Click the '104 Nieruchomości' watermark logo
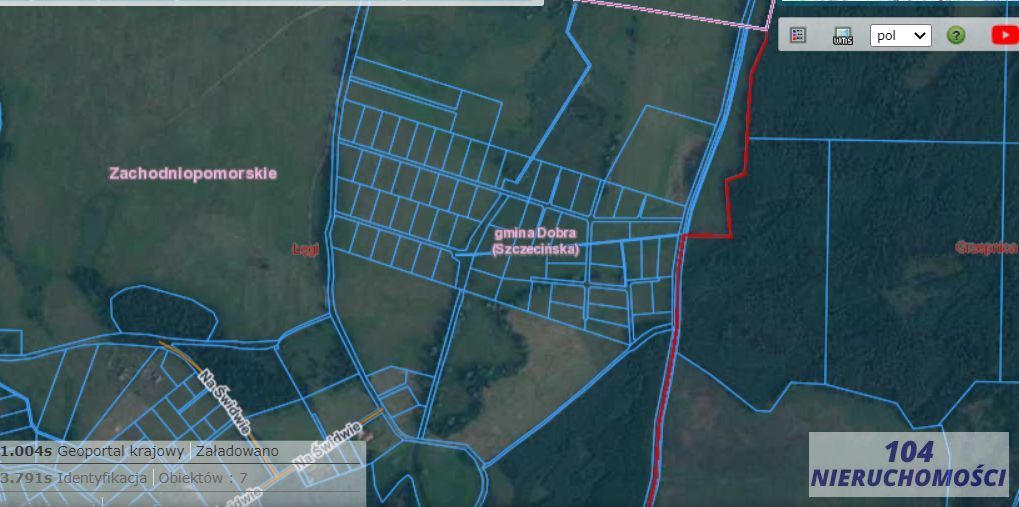 908,465
